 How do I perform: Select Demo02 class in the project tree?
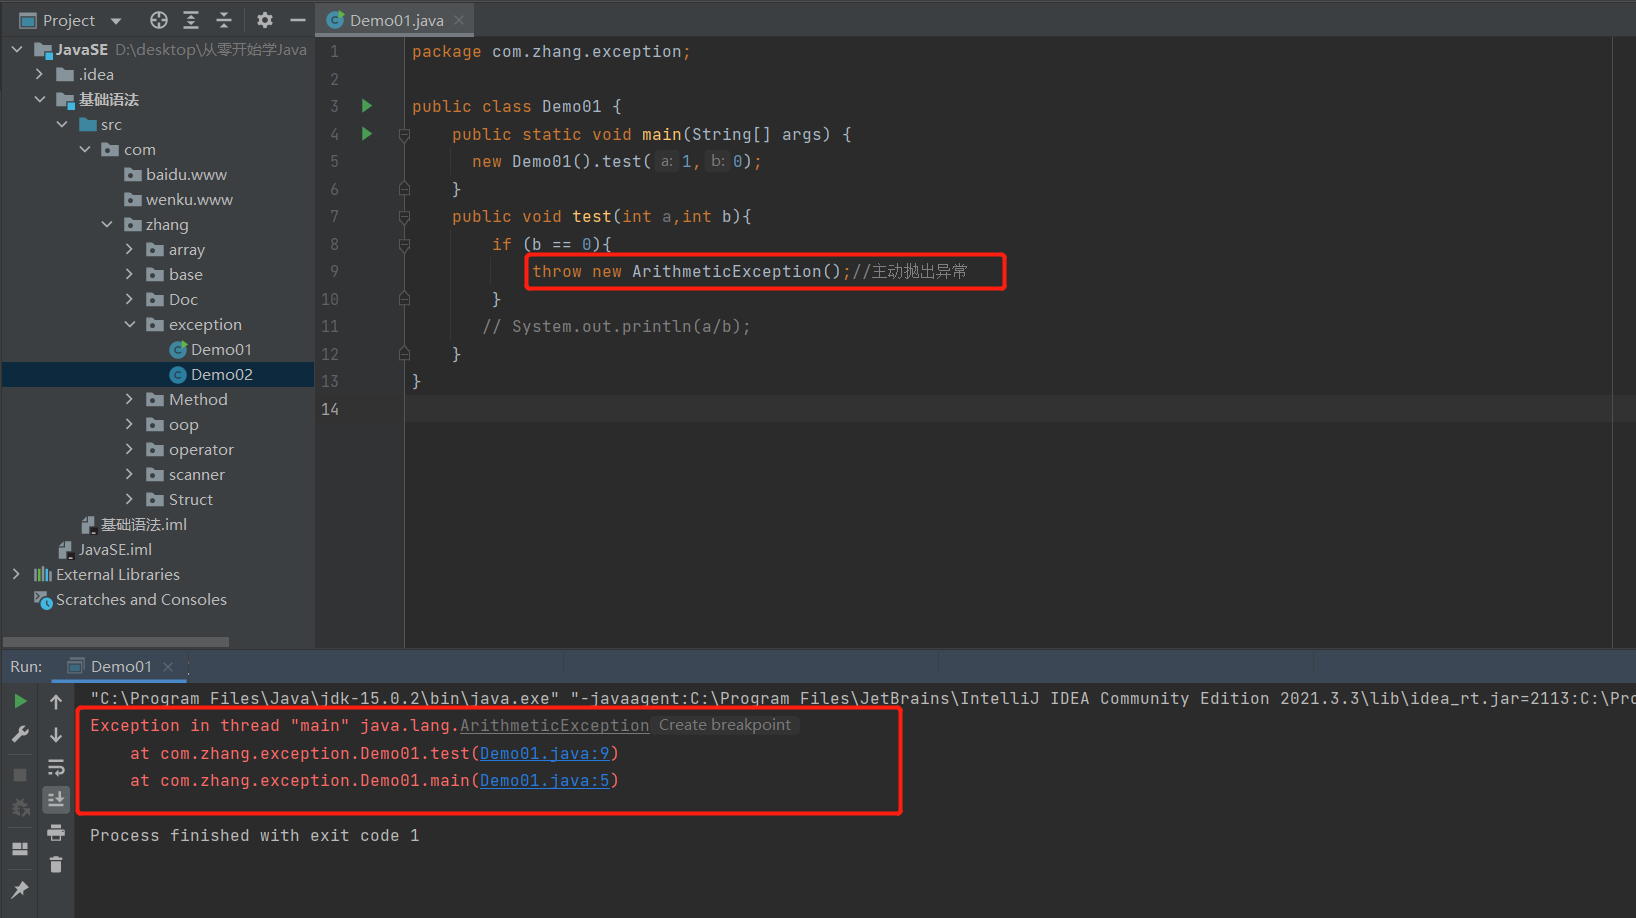pos(221,374)
